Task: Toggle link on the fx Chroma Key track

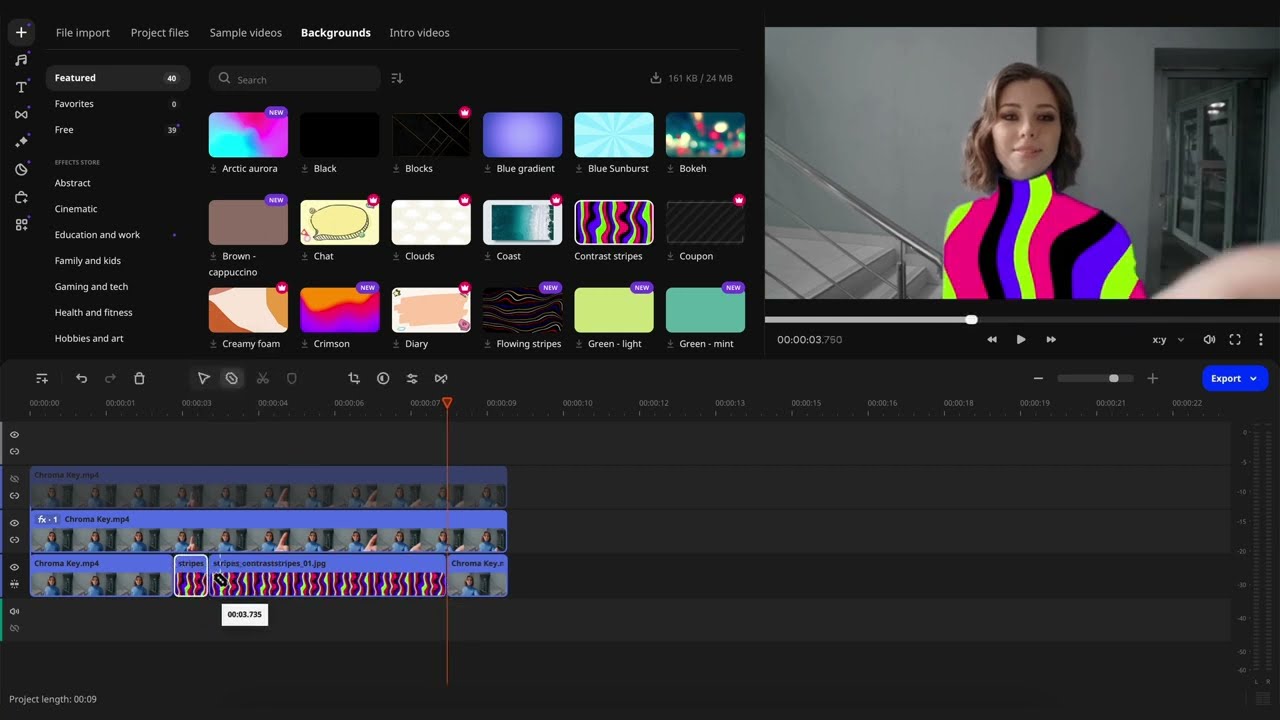Action: 14,540
